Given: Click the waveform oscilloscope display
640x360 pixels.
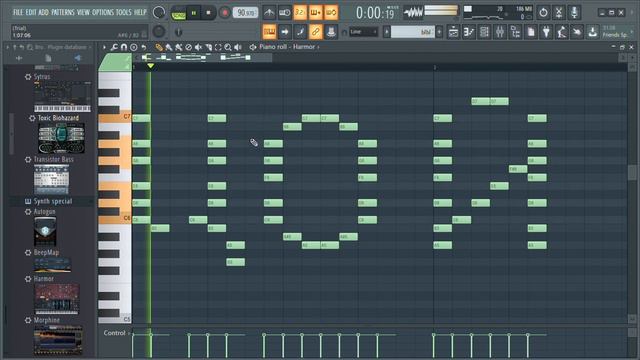Looking at the screenshot, I should click(x=413, y=13).
